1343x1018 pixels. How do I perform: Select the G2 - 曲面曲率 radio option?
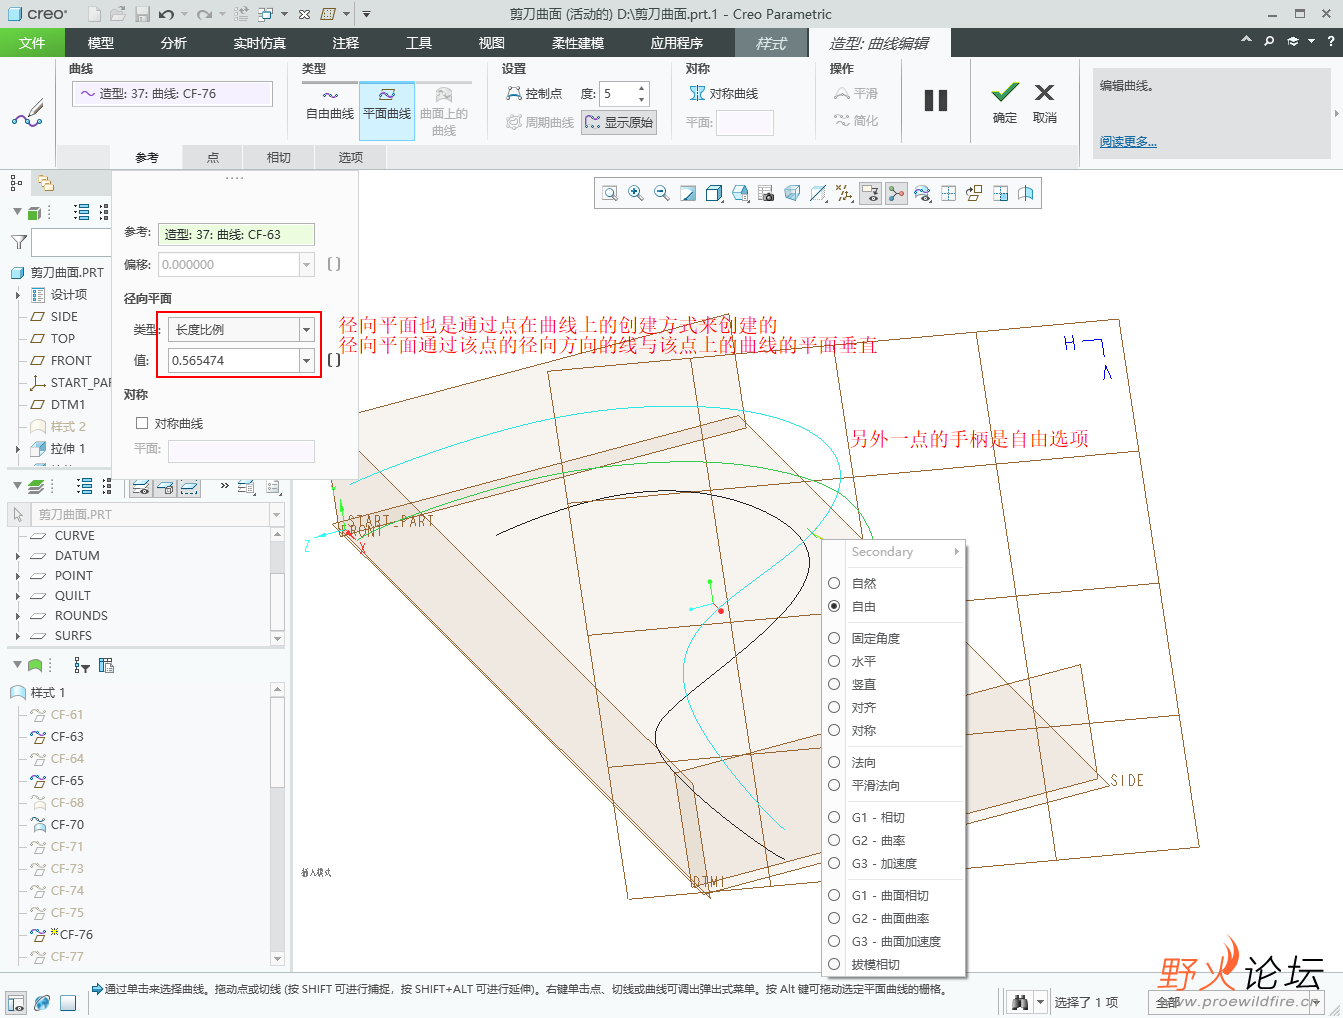point(834,918)
